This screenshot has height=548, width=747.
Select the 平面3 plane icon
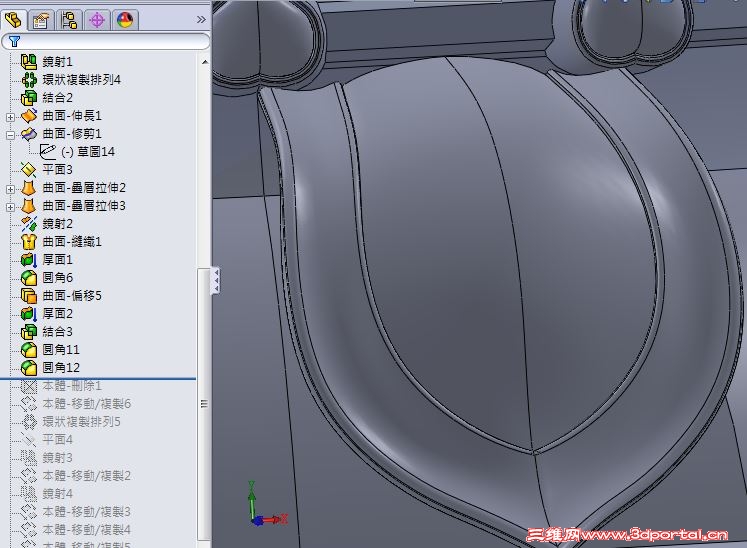click(x=29, y=170)
